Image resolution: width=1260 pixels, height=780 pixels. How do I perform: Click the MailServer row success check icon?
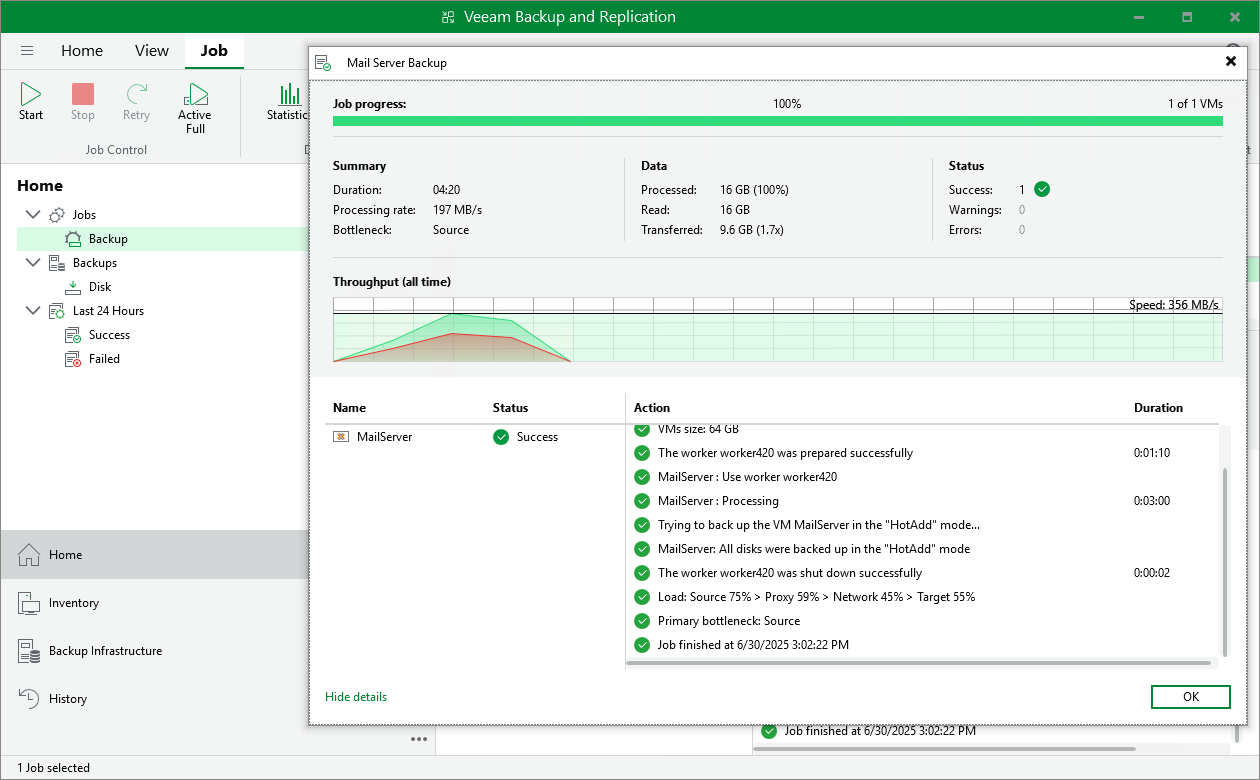[x=501, y=437]
